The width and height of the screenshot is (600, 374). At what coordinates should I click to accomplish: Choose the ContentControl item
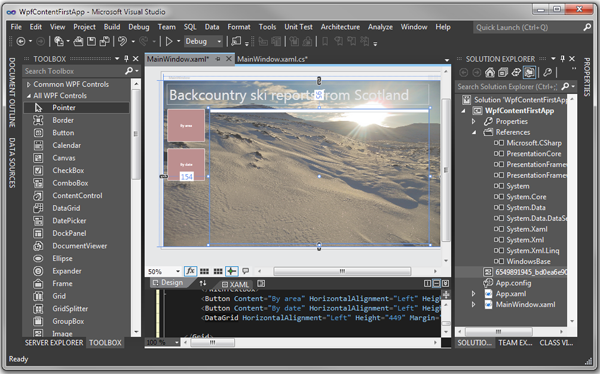77,196
